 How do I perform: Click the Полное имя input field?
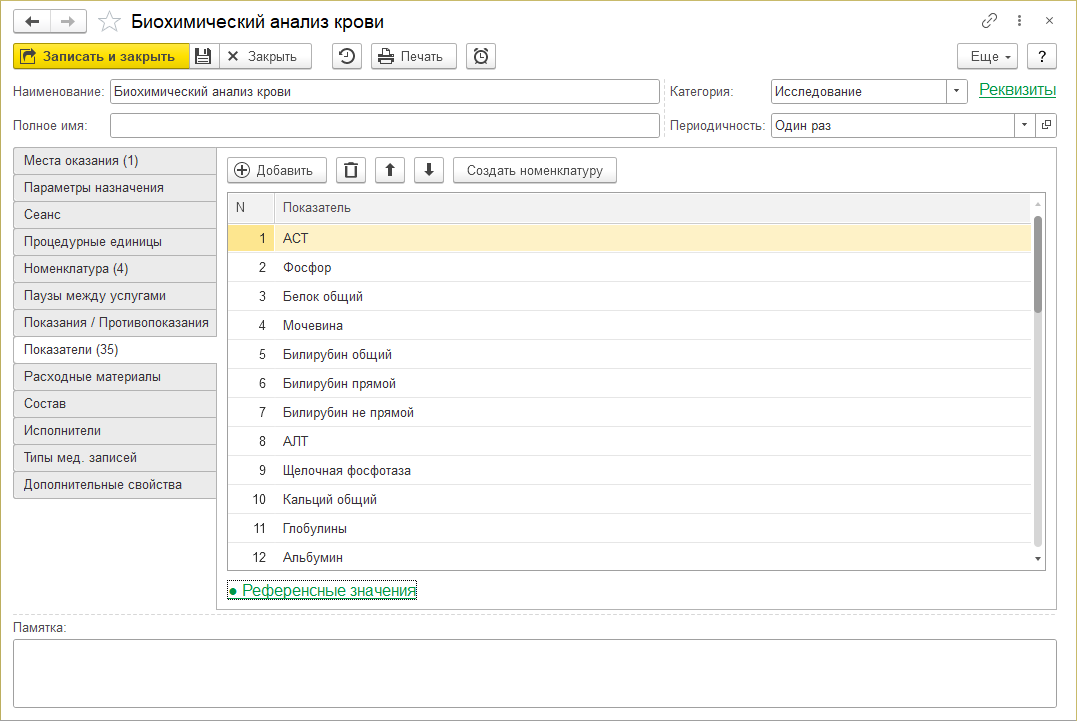coord(384,126)
